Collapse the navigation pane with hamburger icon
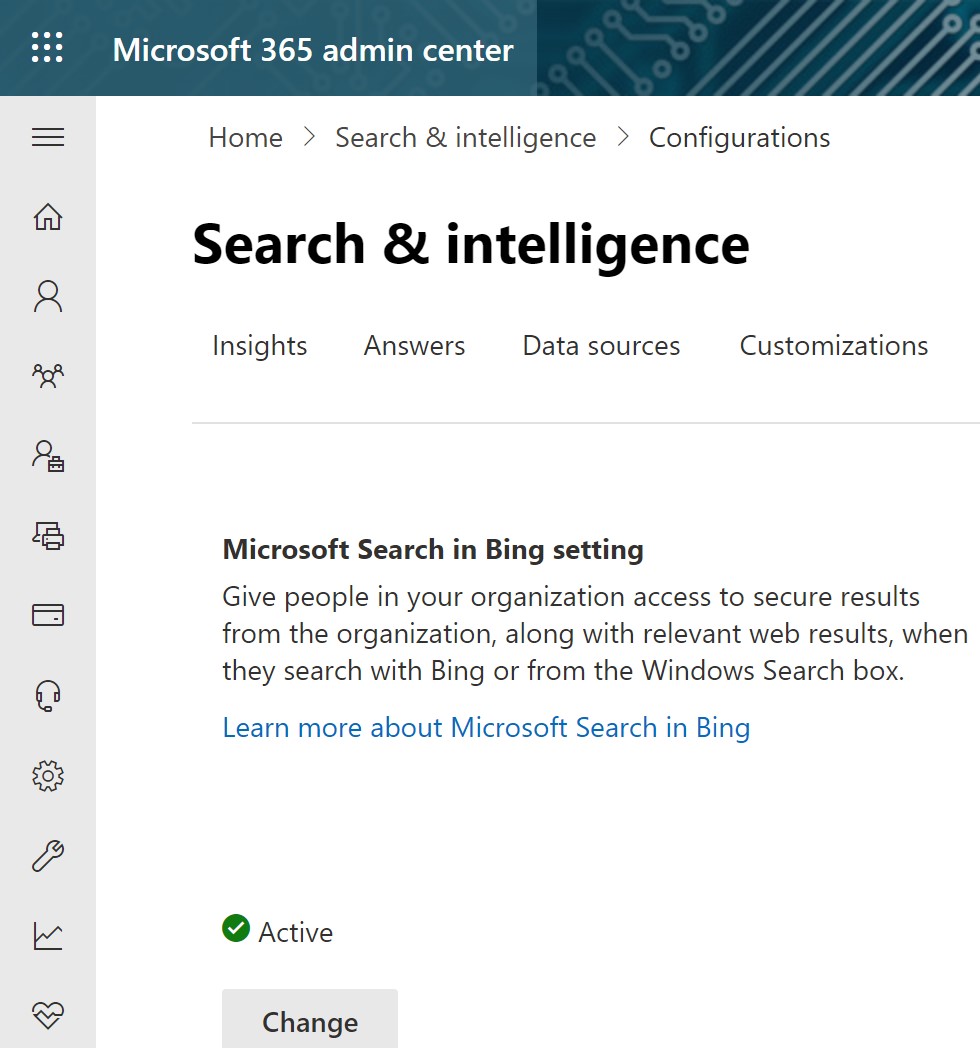The height and width of the screenshot is (1048, 980). coord(47,138)
